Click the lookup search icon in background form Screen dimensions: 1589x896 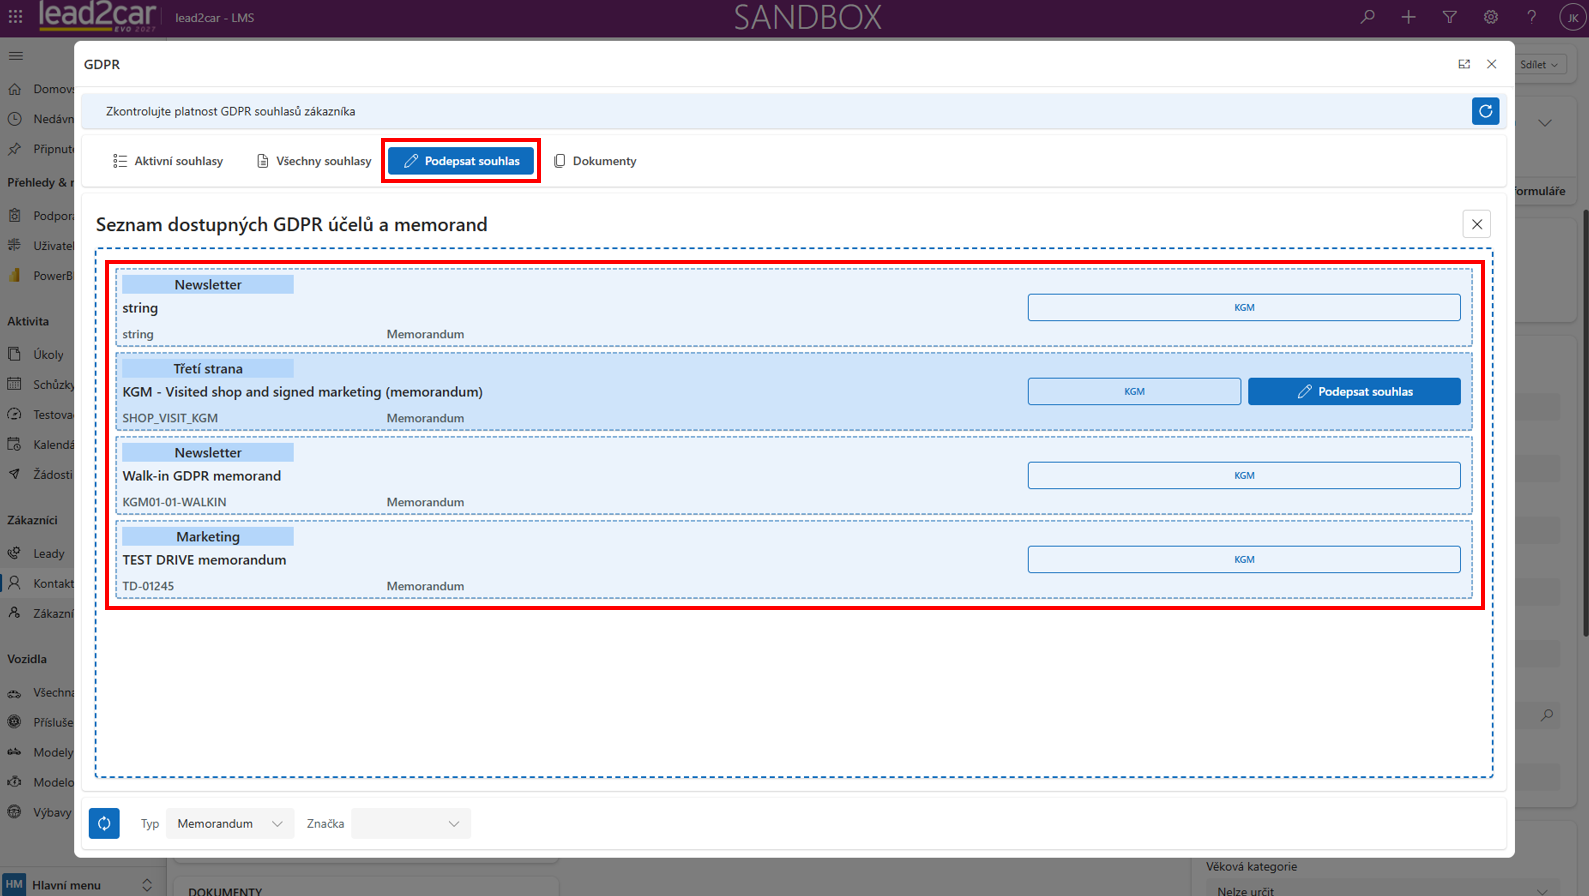(x=1547, y=715)
